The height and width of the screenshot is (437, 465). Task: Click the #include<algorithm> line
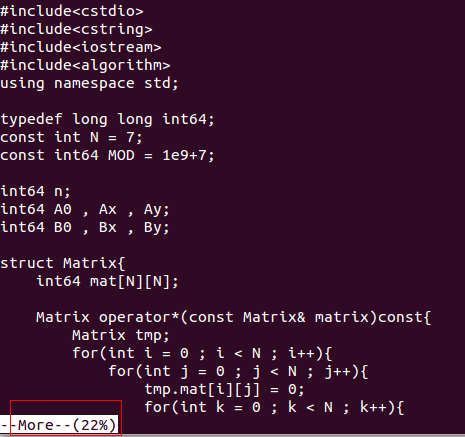coord(85,65)
